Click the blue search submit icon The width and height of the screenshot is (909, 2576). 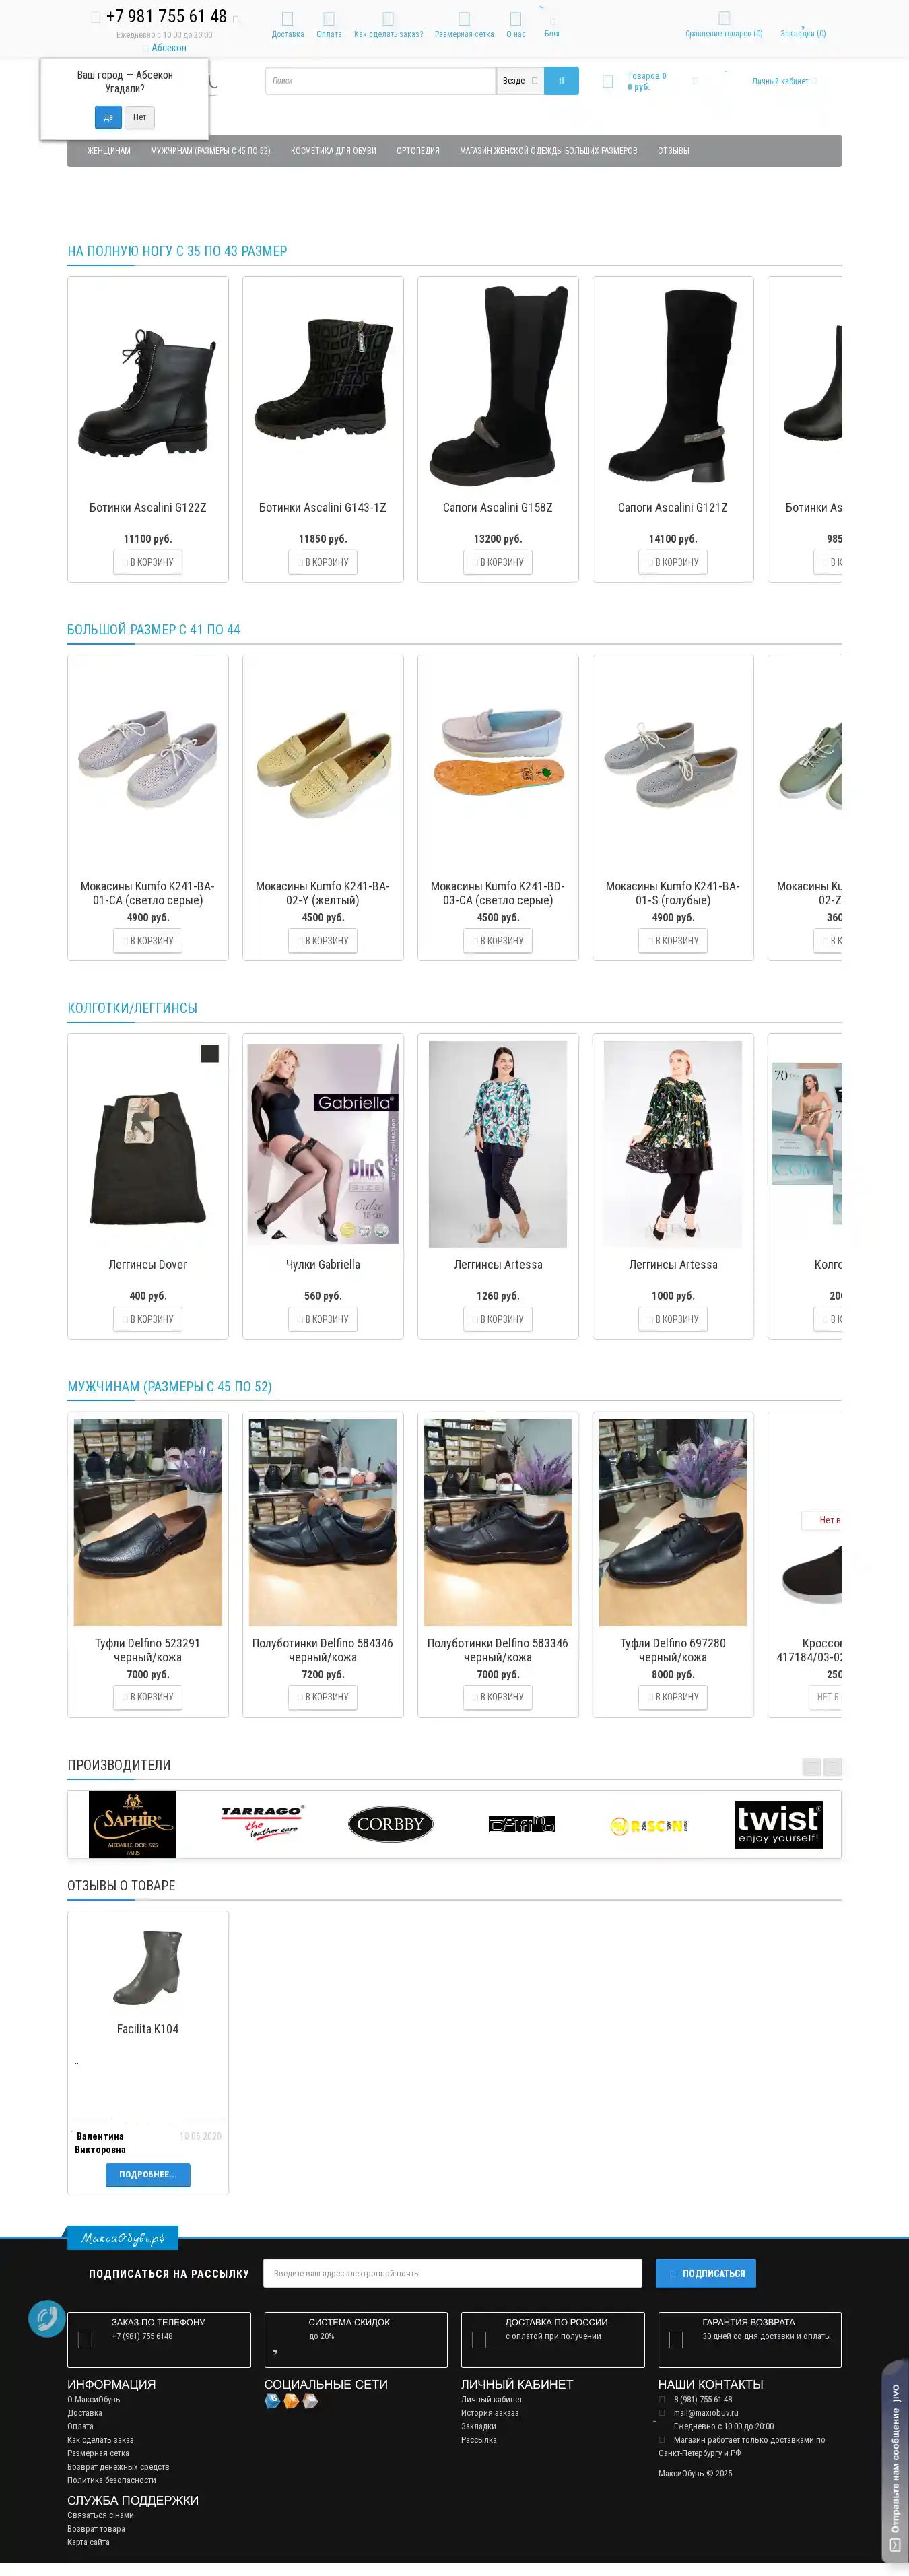coord(561,81)
